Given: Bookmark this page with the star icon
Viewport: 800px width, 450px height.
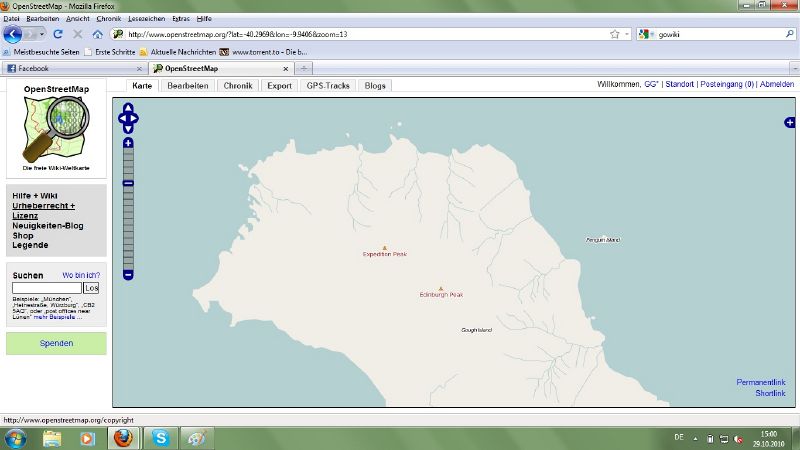Looking at the screenshot, I should pyautogui.click(x=615, y=34).
